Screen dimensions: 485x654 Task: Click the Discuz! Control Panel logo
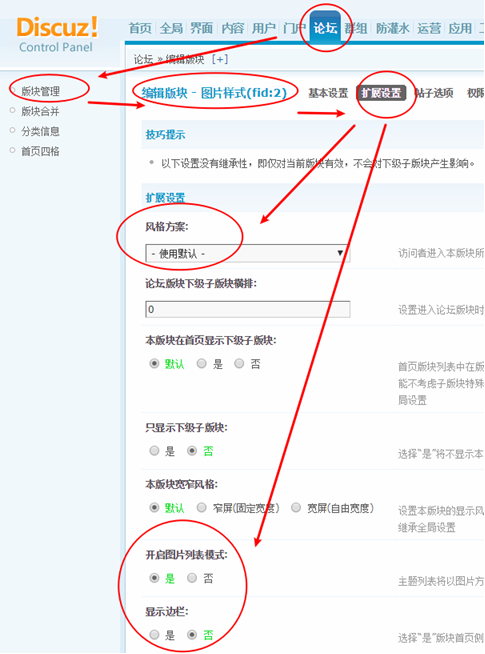[x=57, y=35]
